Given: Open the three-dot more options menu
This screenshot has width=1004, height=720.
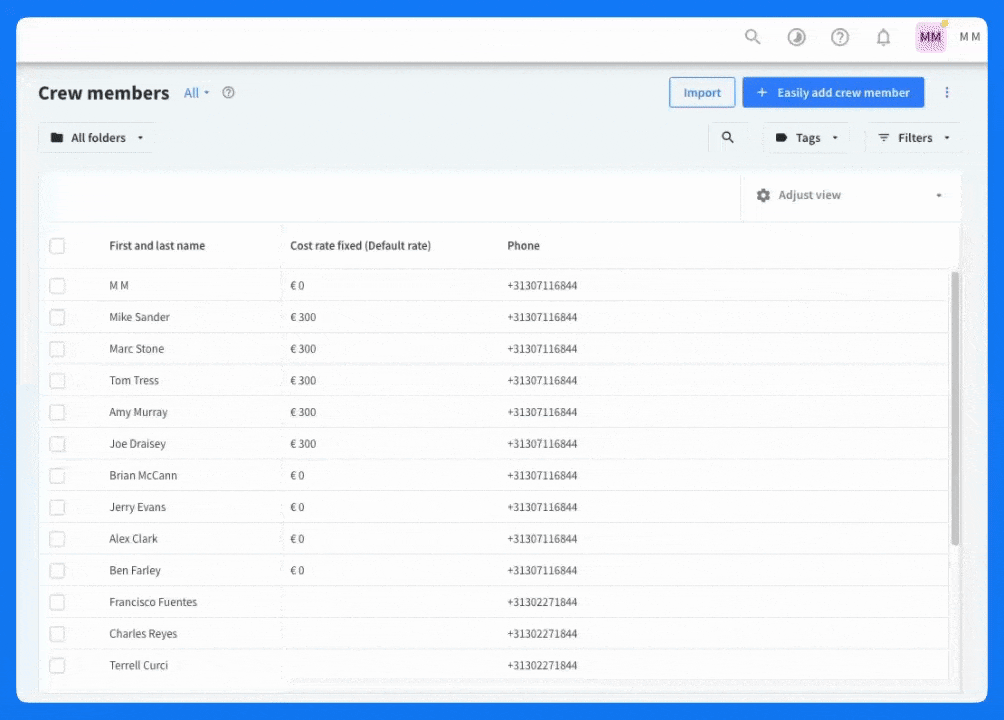Looking at the screenshot, I should coord(947,92).
